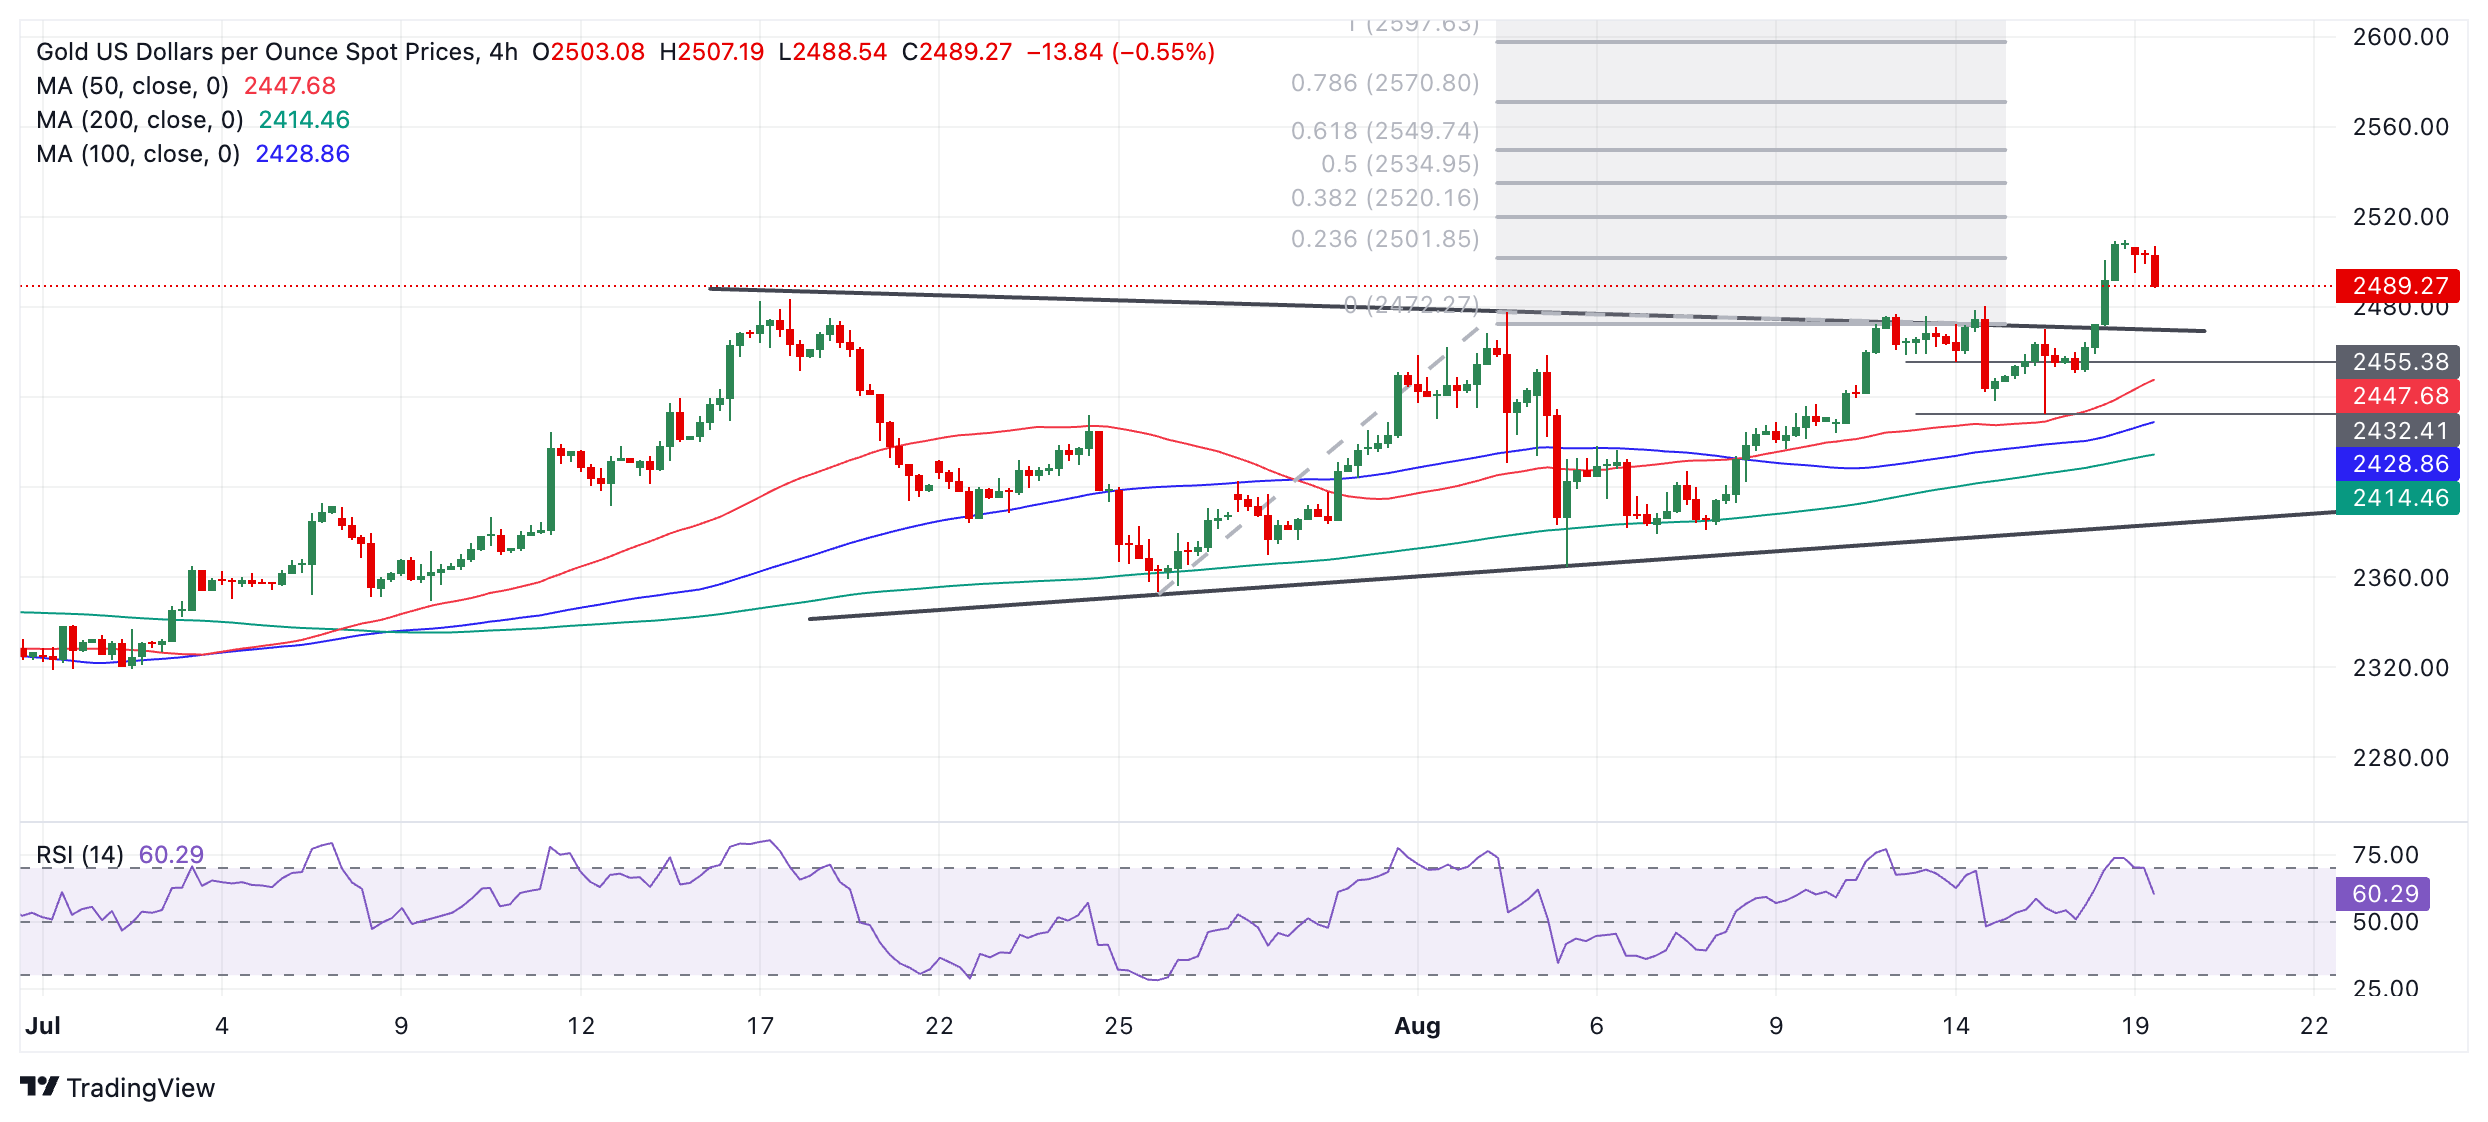2488x1122 pixels.
Task: Click the 0.236 (2501.85) Fibonacci level label
Action: tap(1384, 239)
